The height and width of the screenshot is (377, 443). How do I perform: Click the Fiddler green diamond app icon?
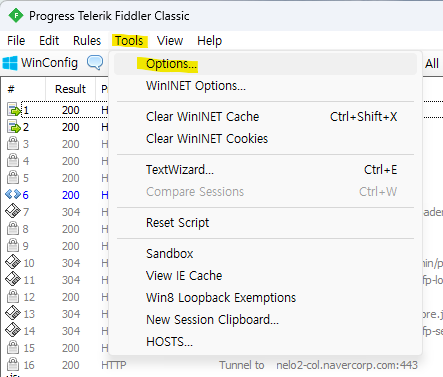tap(16, 15)
